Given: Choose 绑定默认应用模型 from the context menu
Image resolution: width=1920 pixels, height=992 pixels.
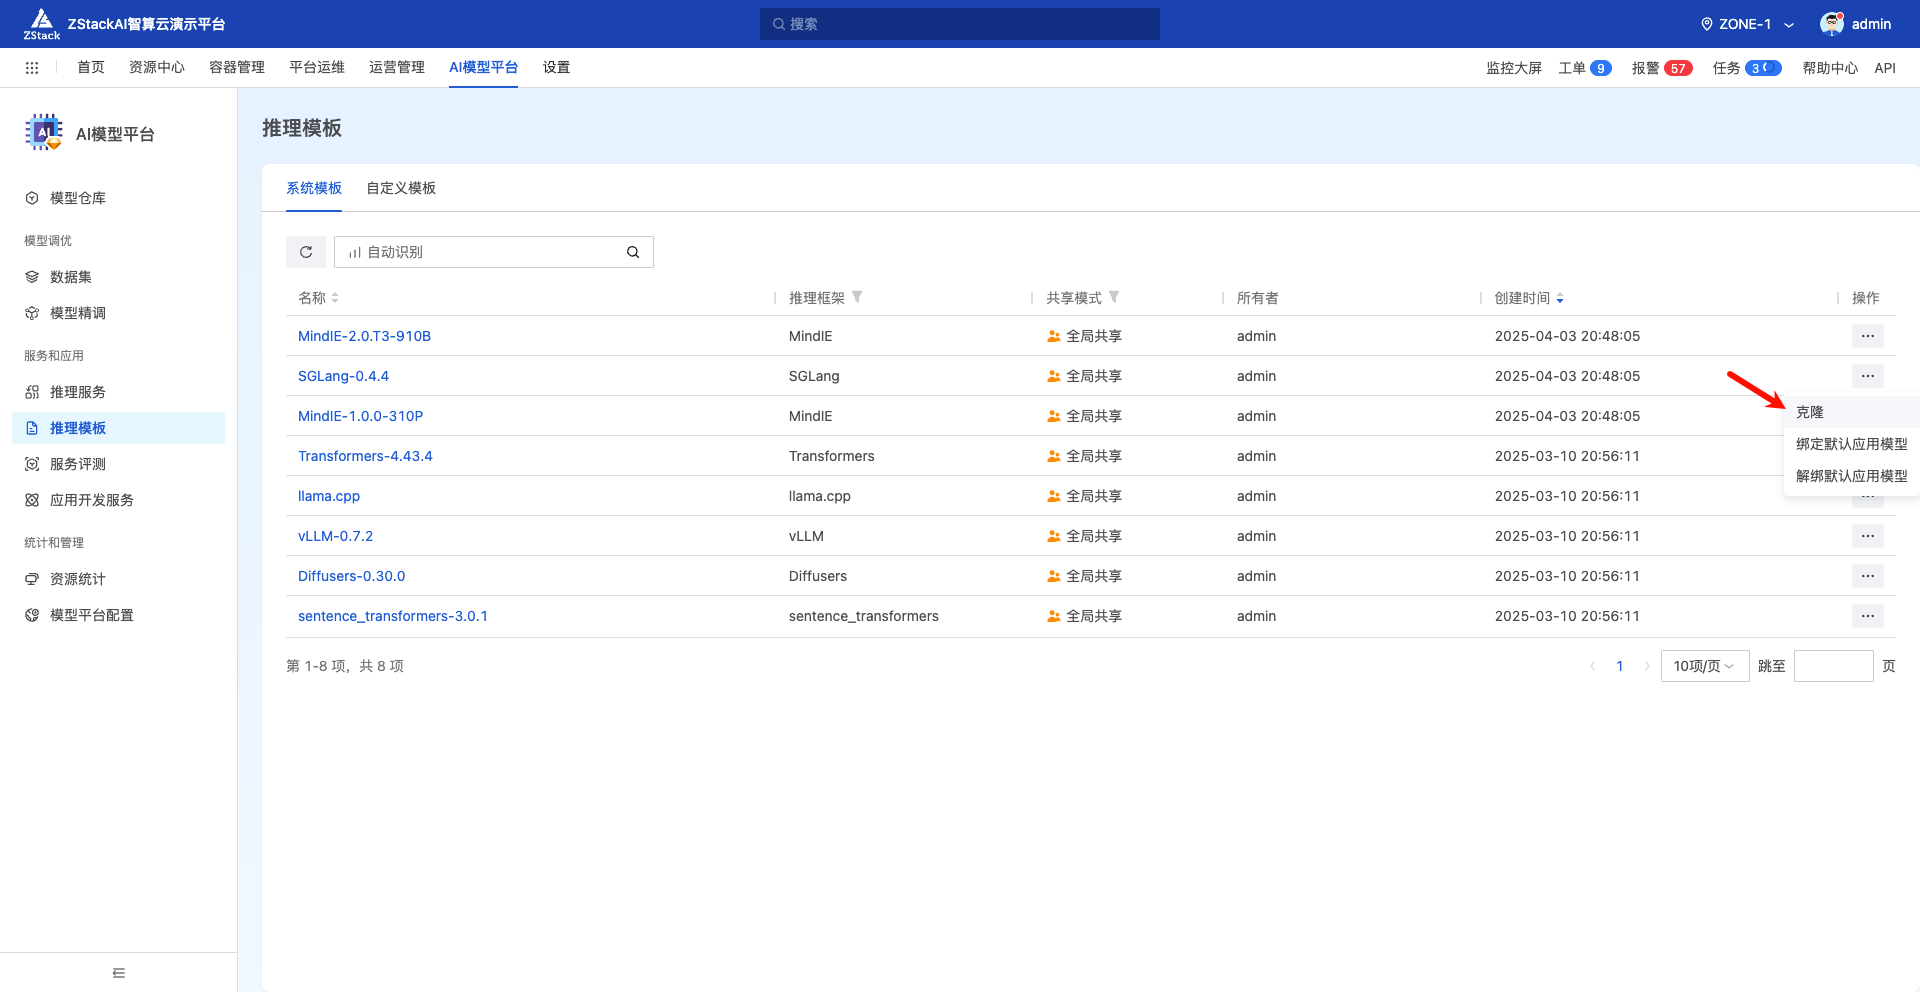Looking at the screenshot, I should pyautogui.click(x=1851, y=444).
